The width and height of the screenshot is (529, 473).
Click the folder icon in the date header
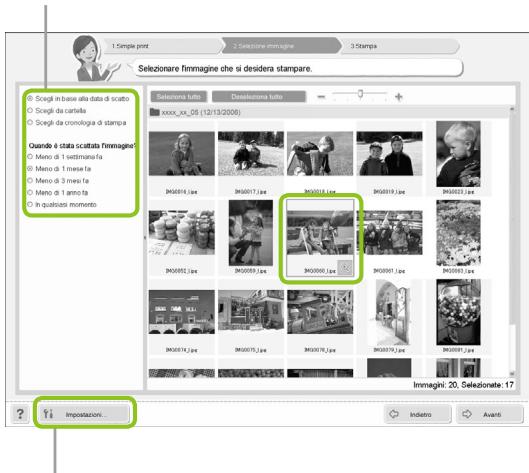coord(155,112)
